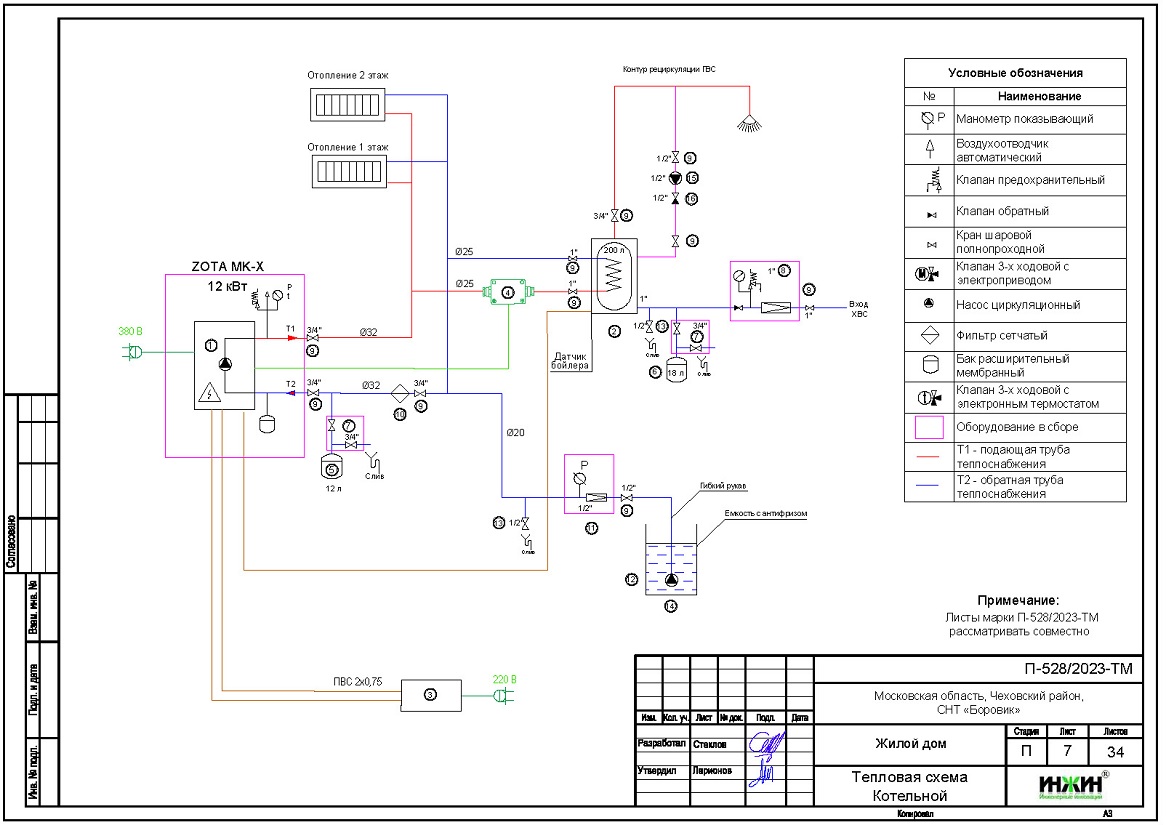Image resolution: width=1166 pixels, height=825 pixels.
Task: Select the high-voltage warning triangle in the boiler
Action: click(211, 392)
